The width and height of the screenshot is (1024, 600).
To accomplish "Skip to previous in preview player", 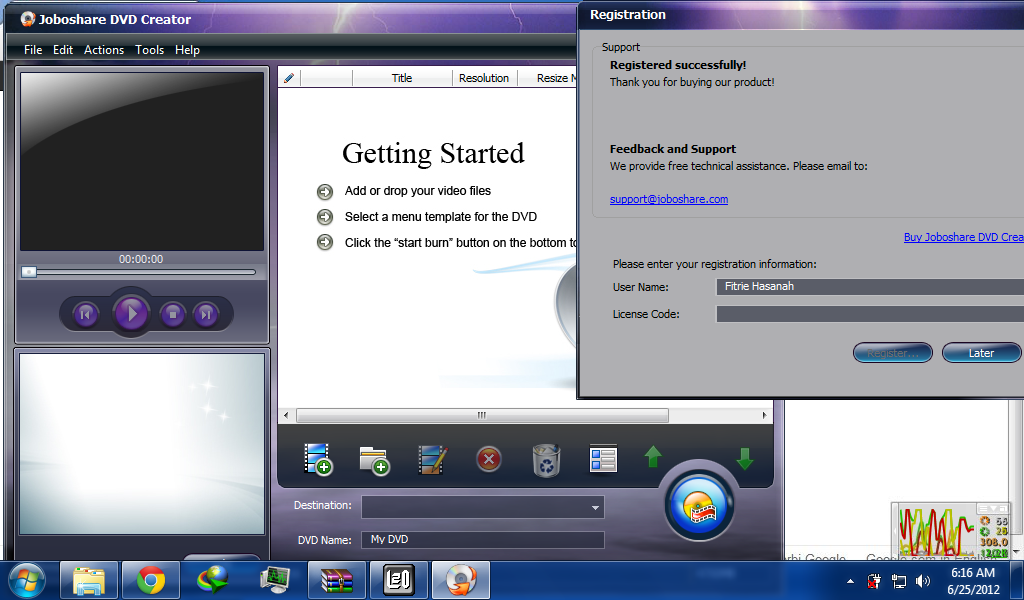I will pos(86,315).
